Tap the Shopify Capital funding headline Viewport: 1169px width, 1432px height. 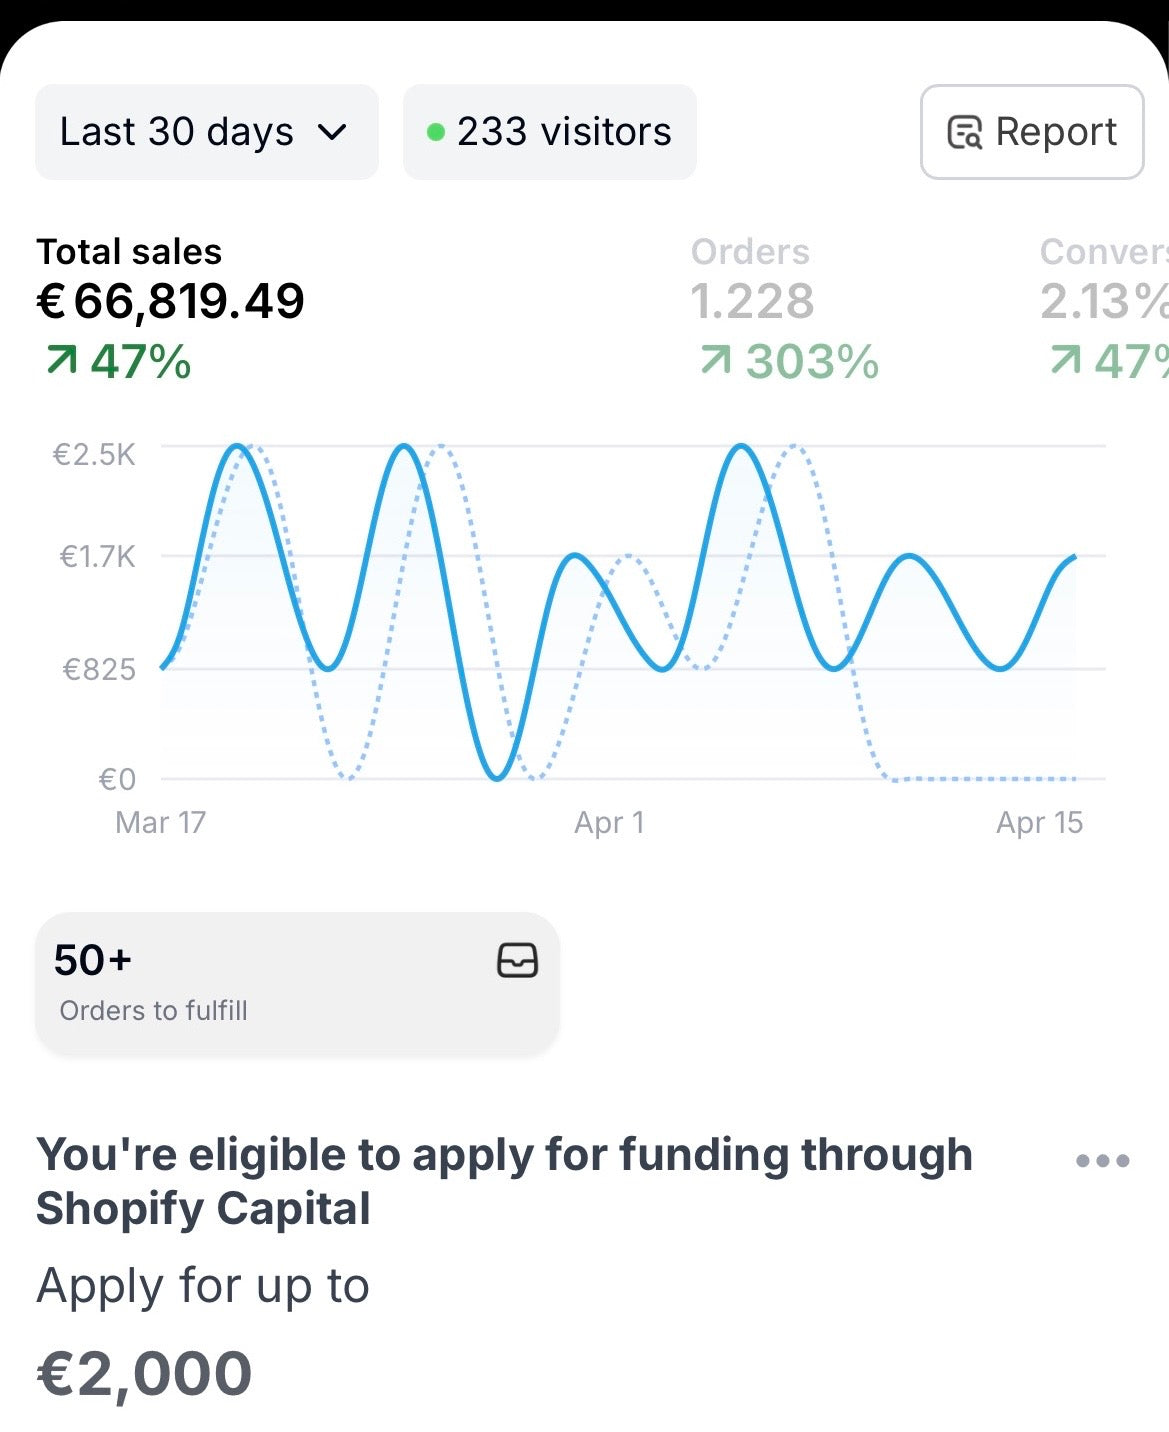pos(504,1181)
